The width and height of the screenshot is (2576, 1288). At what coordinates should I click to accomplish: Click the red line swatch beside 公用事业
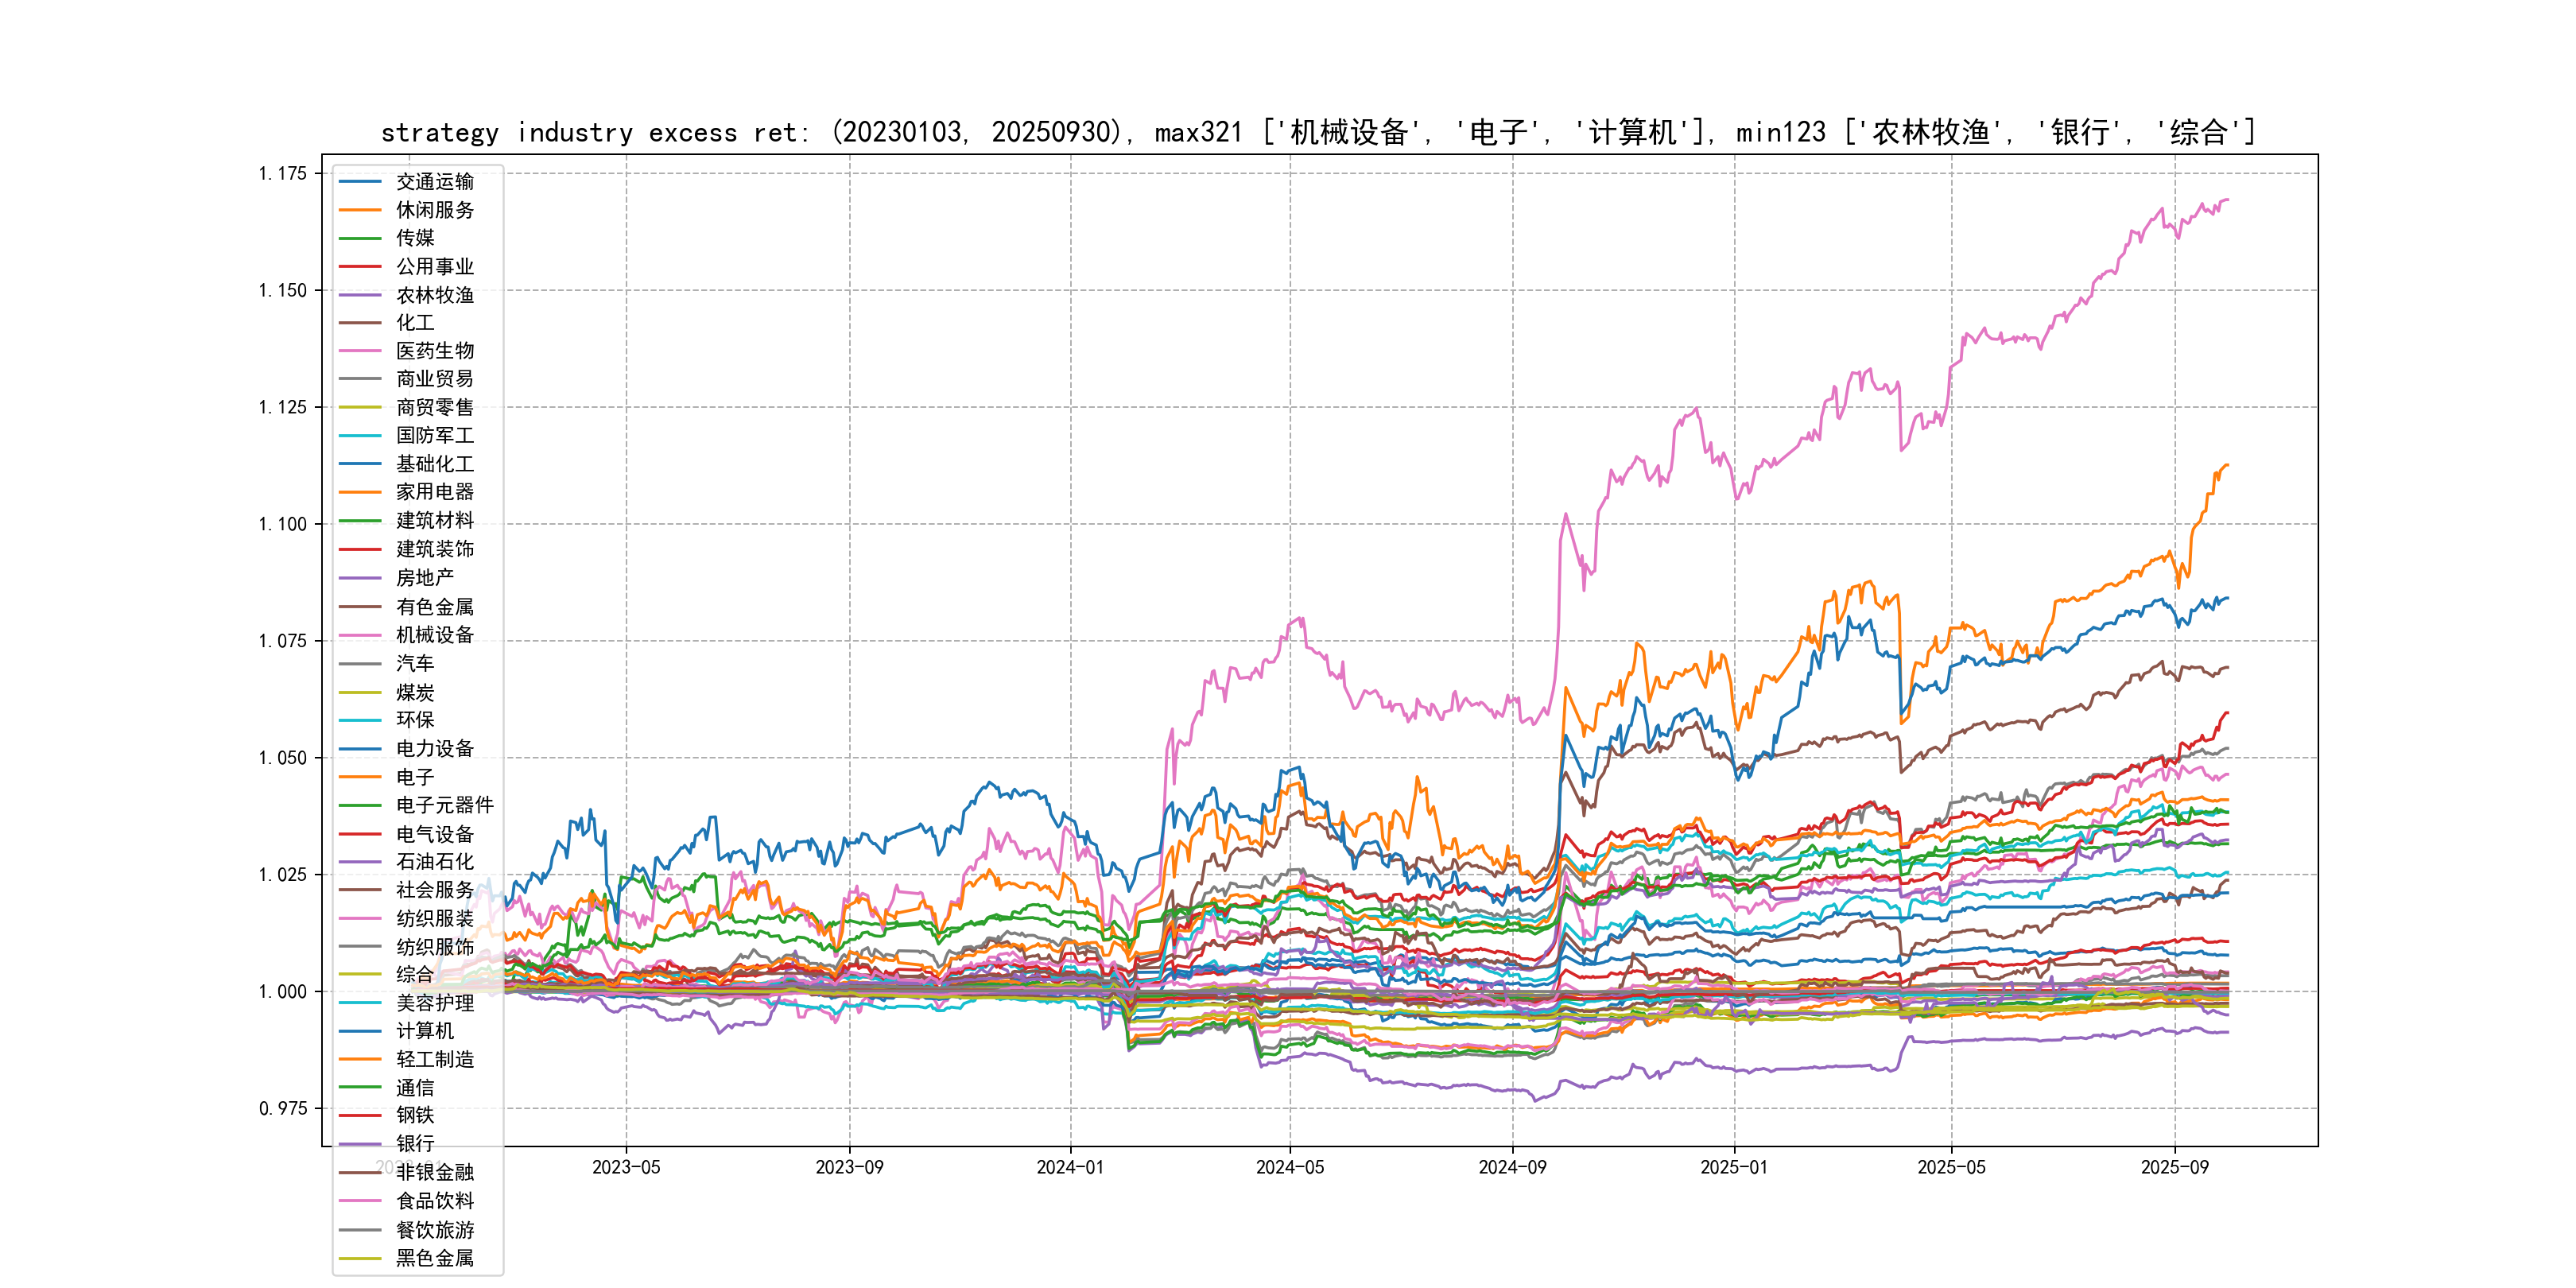[x=360, y=267]
